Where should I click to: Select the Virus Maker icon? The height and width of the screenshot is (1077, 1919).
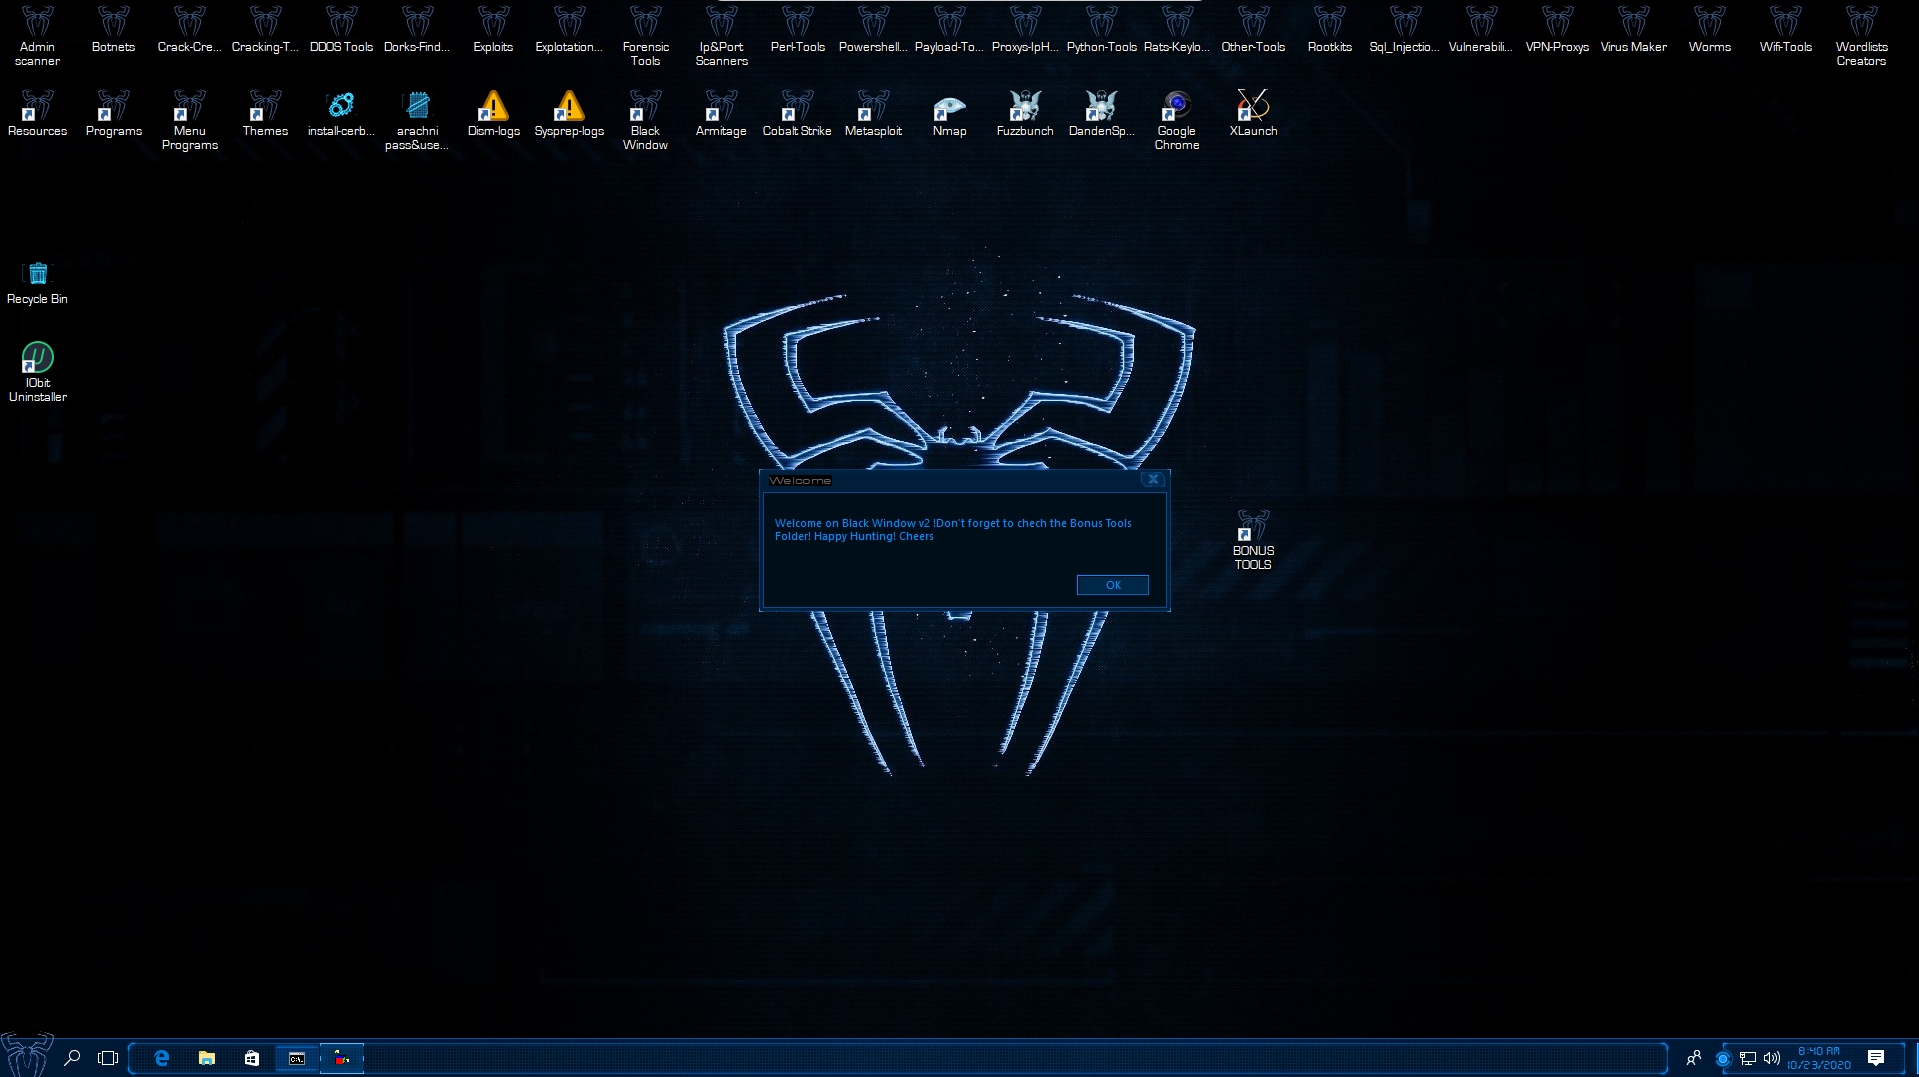pyautogui.click(x=1633, y=30)
